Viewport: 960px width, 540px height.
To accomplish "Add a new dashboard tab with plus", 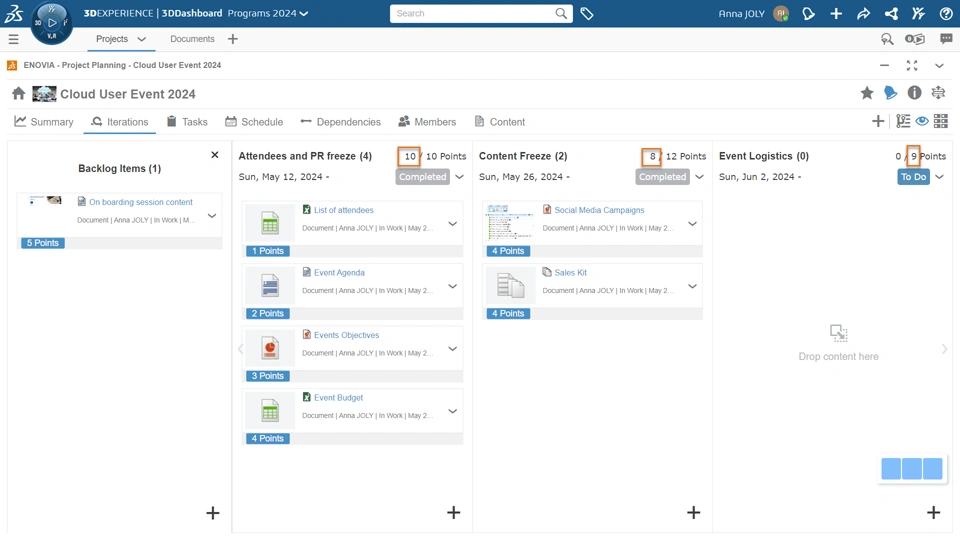I will point(233,39).
